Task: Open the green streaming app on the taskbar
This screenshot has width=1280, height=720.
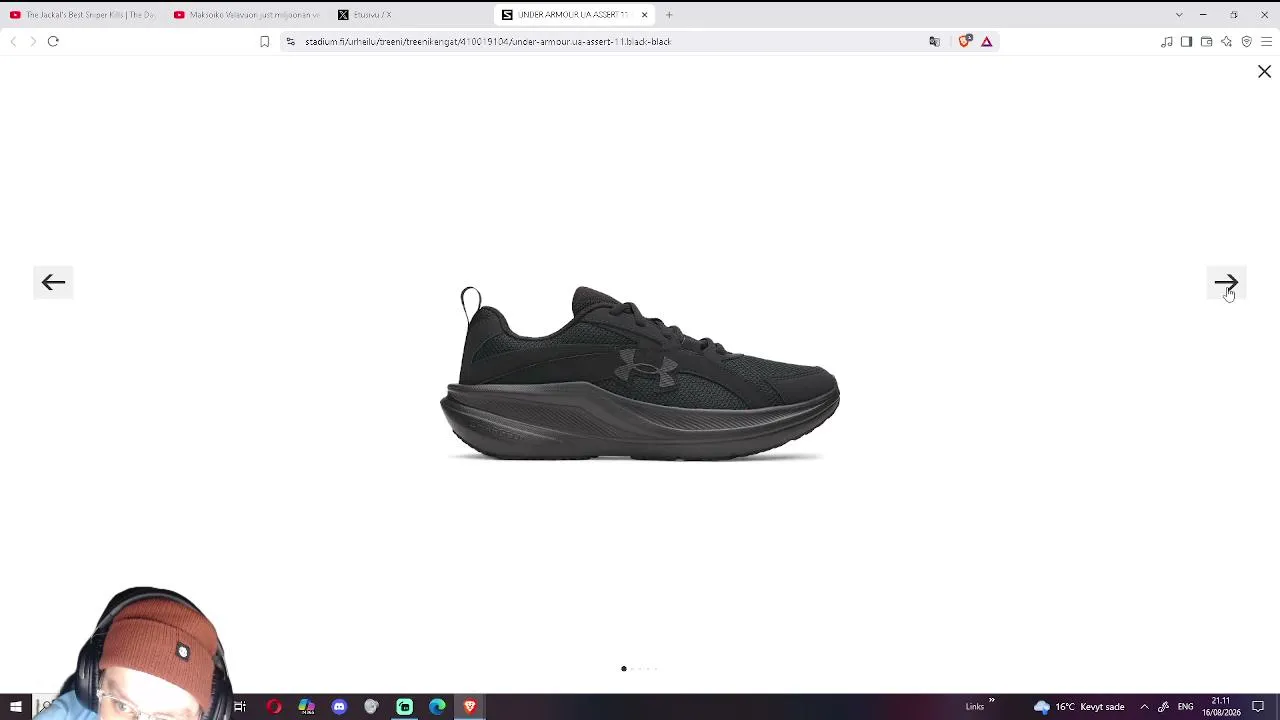Action: [x=404, y=707]
